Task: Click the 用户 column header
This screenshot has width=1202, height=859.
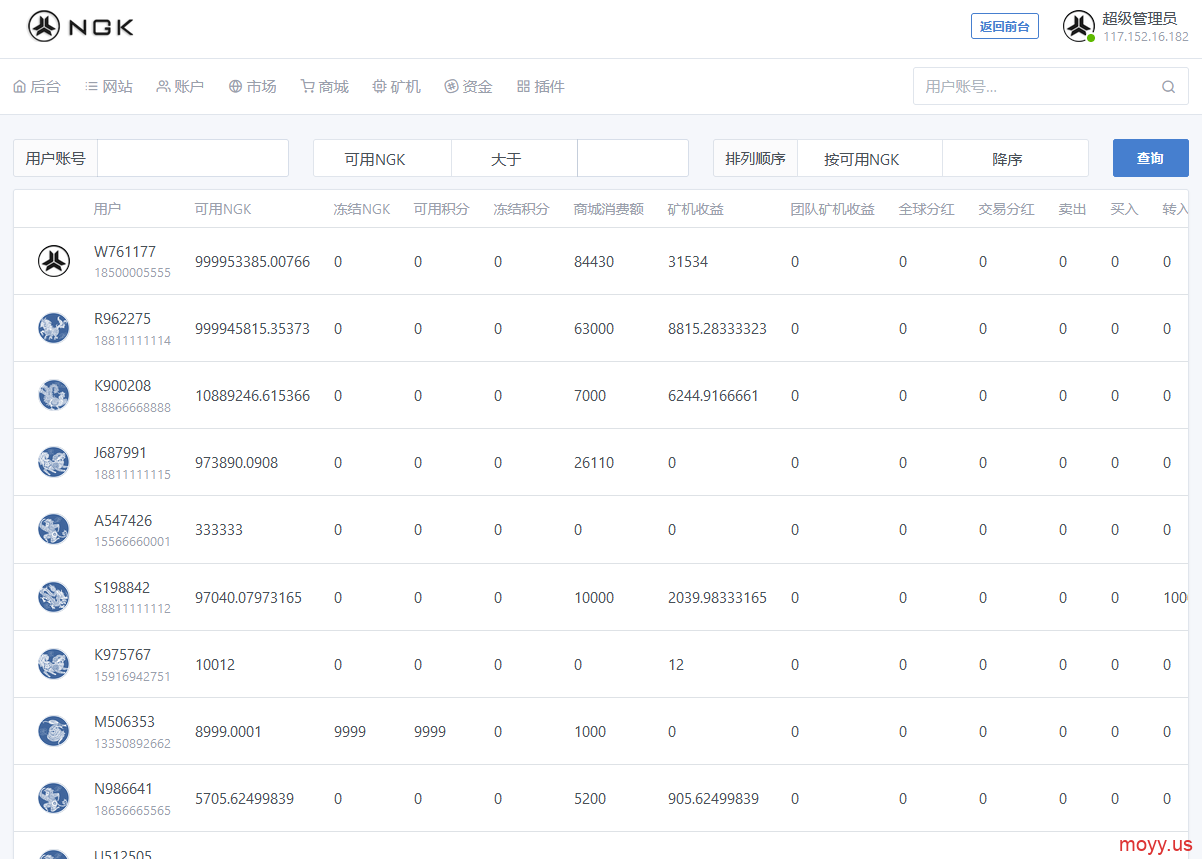Action: 108,209
